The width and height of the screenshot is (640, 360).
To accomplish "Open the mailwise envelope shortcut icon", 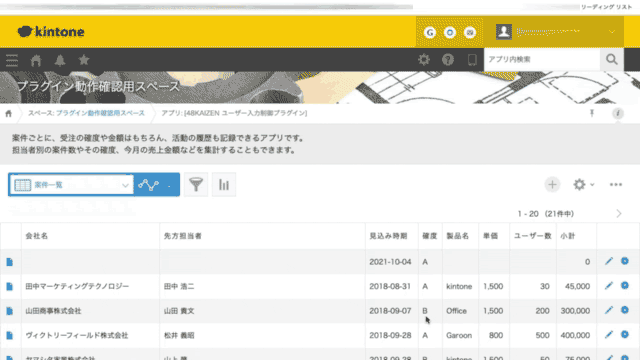I will [x=470, y=32].
